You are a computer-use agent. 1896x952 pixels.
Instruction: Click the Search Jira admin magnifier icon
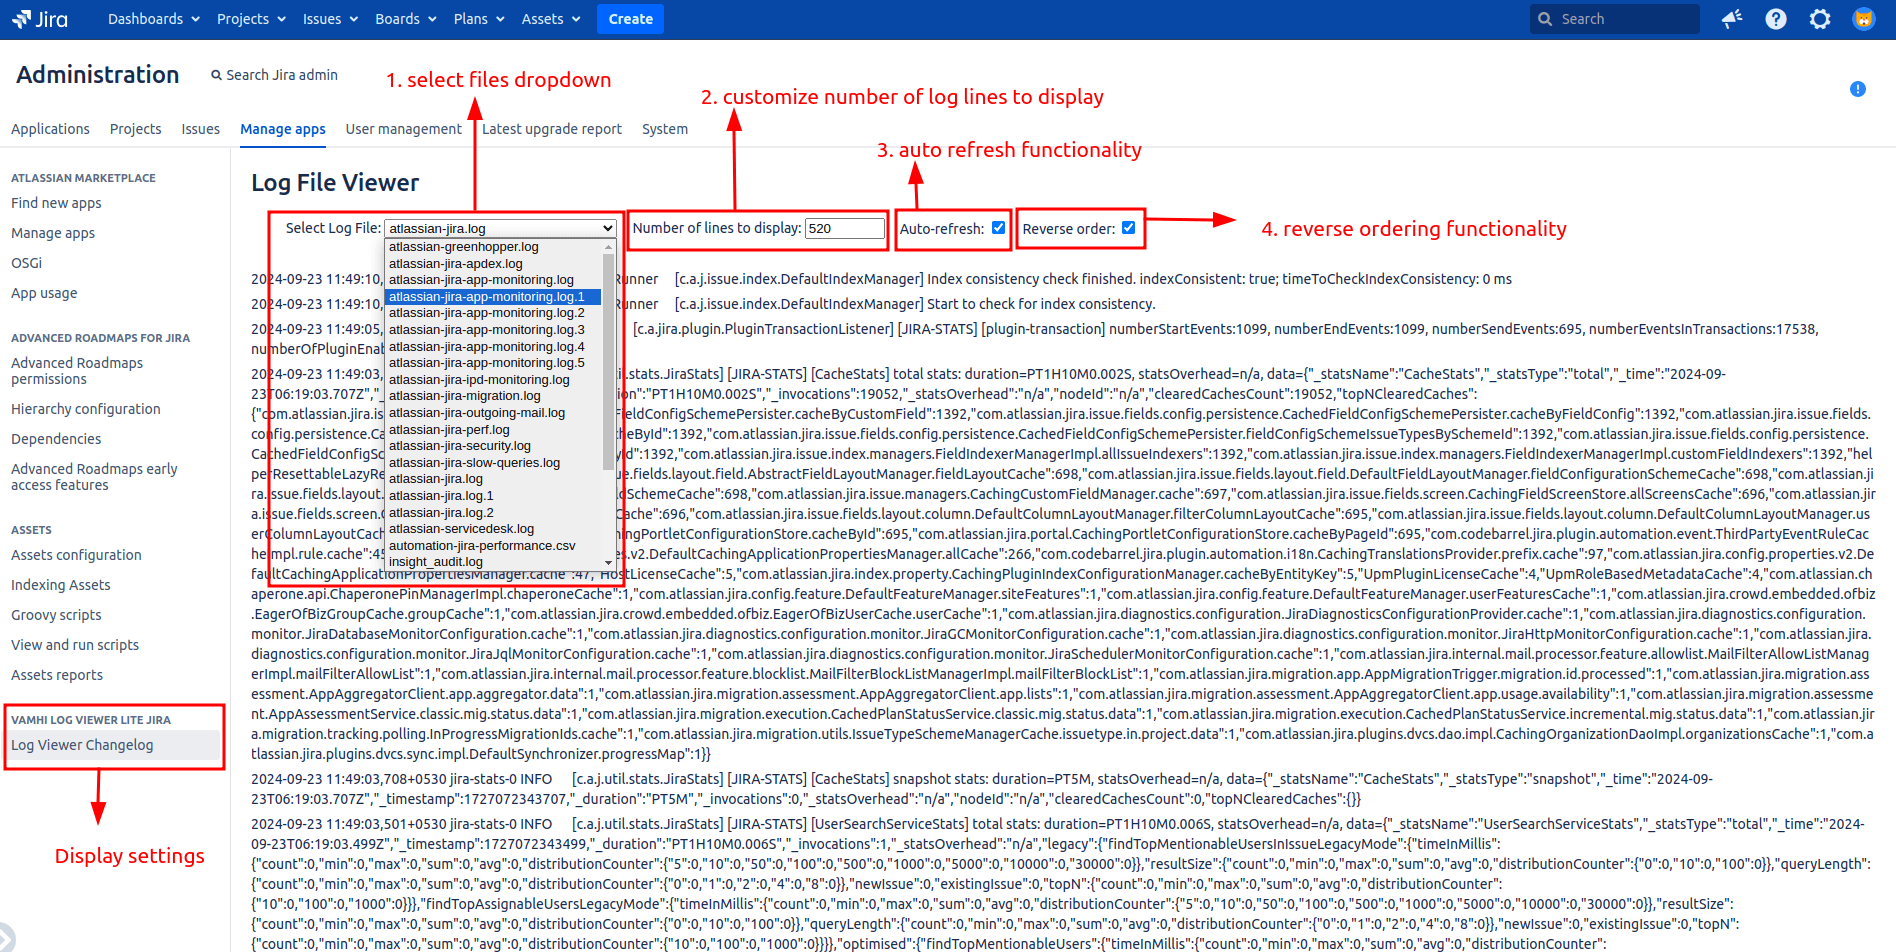(216, 75)
